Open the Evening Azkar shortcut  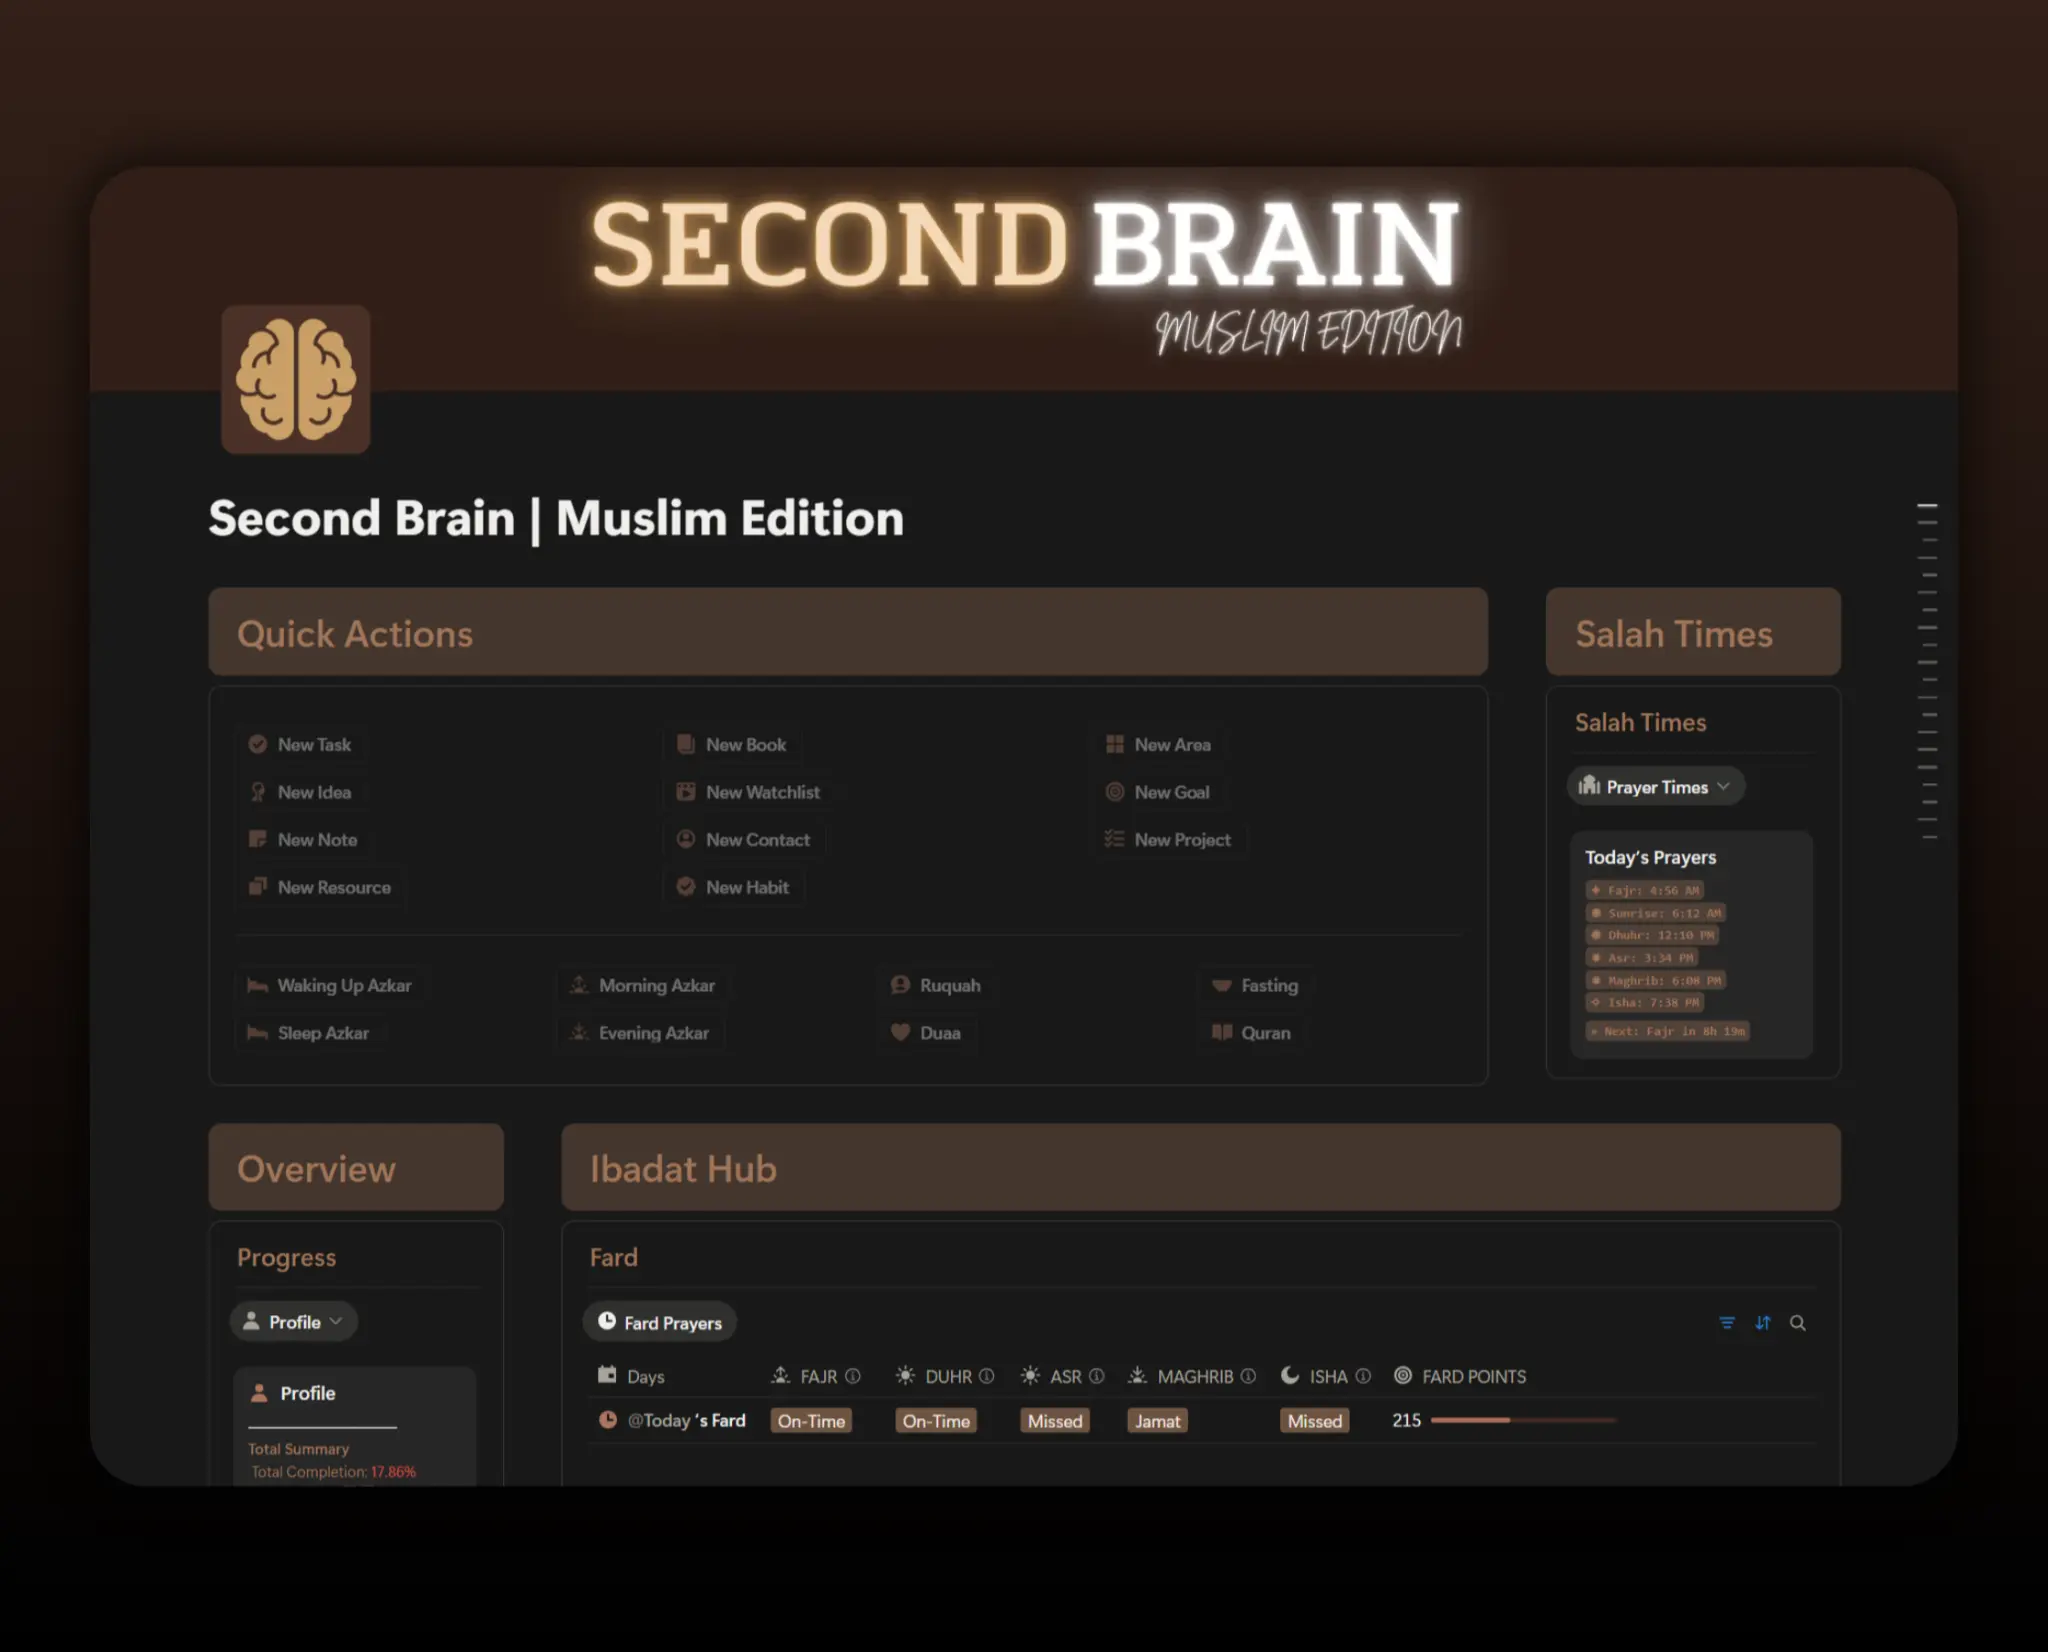(x=653, y=1032)
